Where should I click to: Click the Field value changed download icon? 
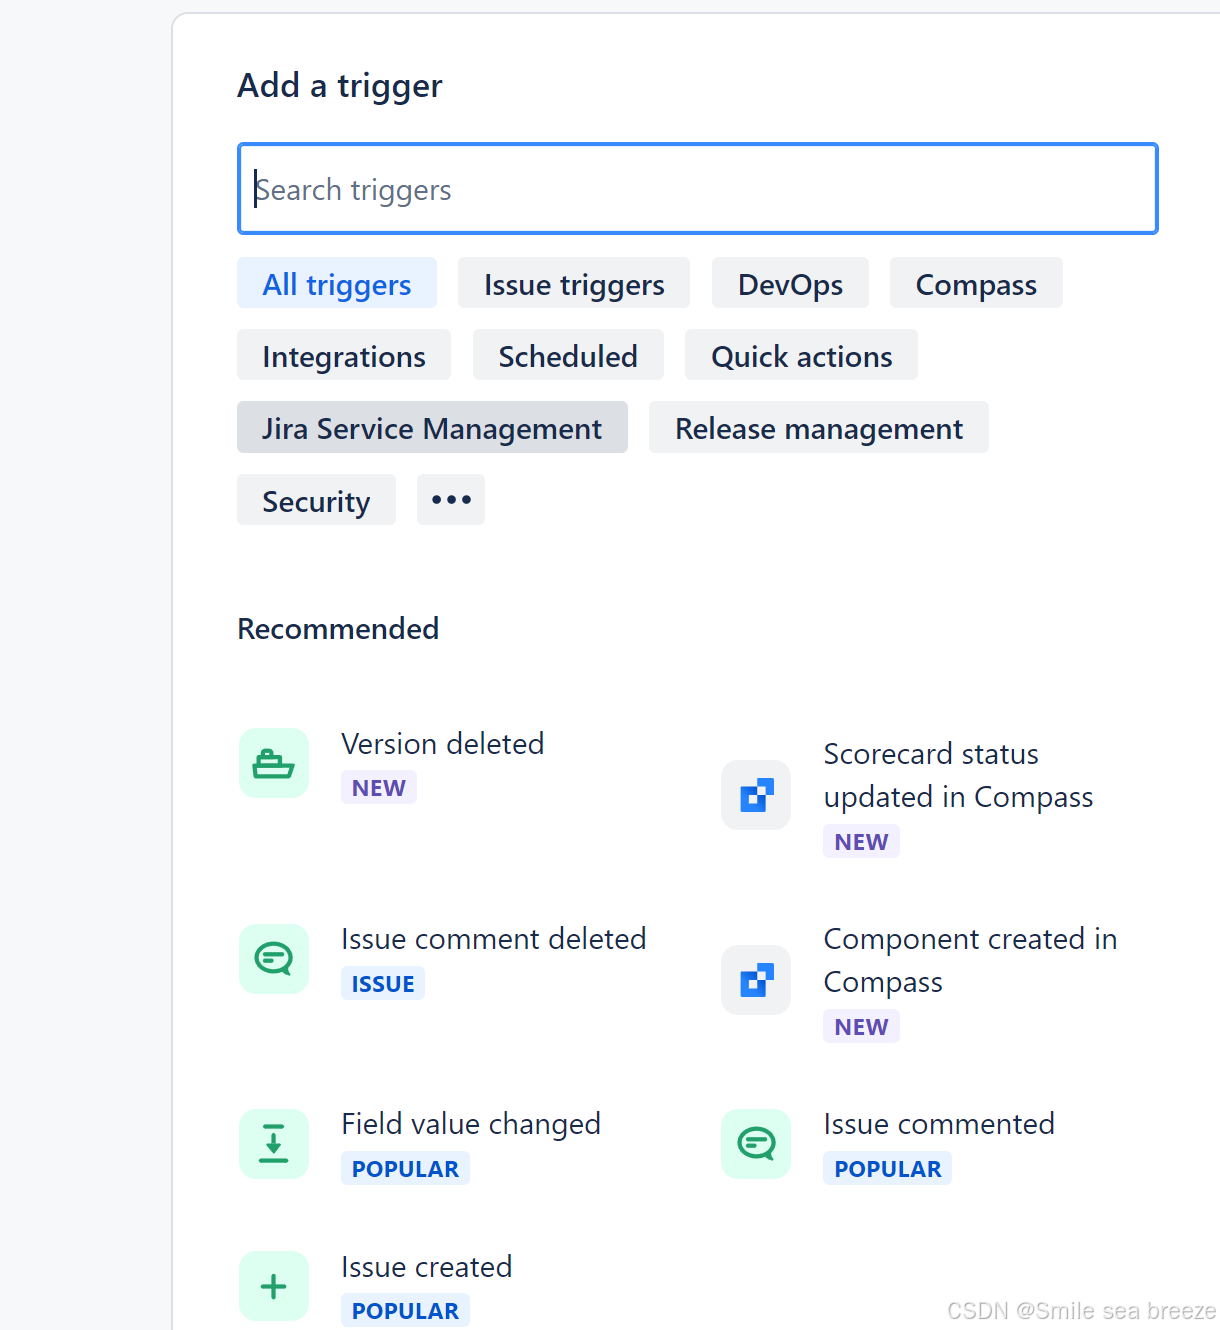click(274, 1144)
